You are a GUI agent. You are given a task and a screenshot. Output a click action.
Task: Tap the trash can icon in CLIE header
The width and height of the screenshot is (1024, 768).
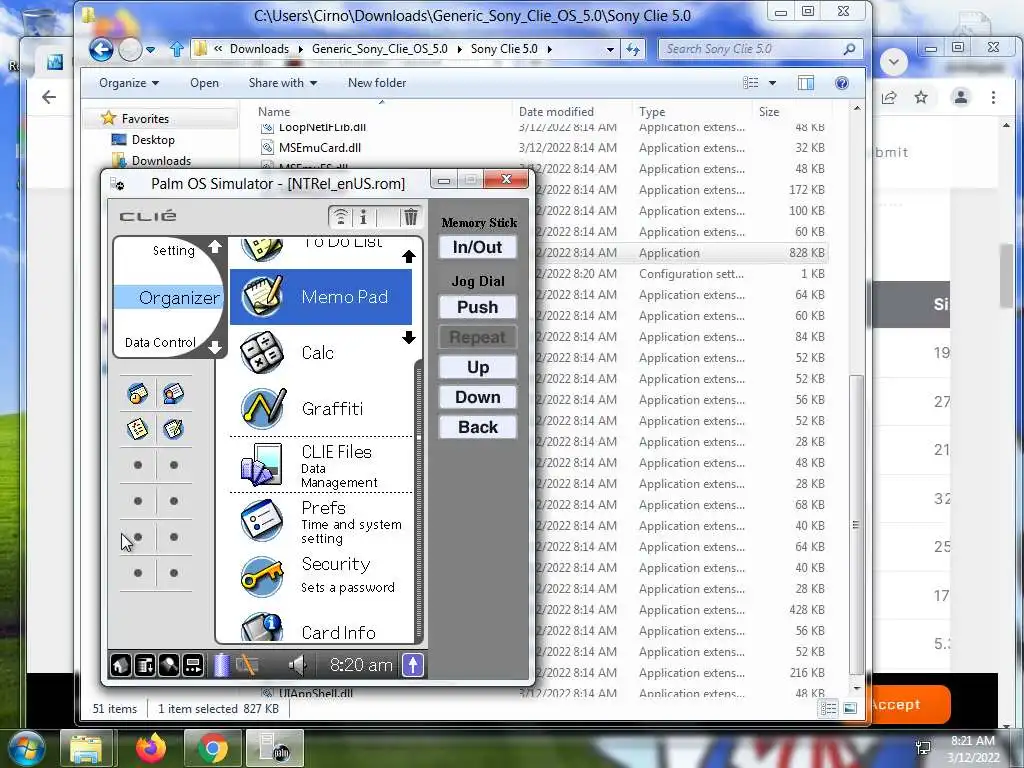(411, 217)
